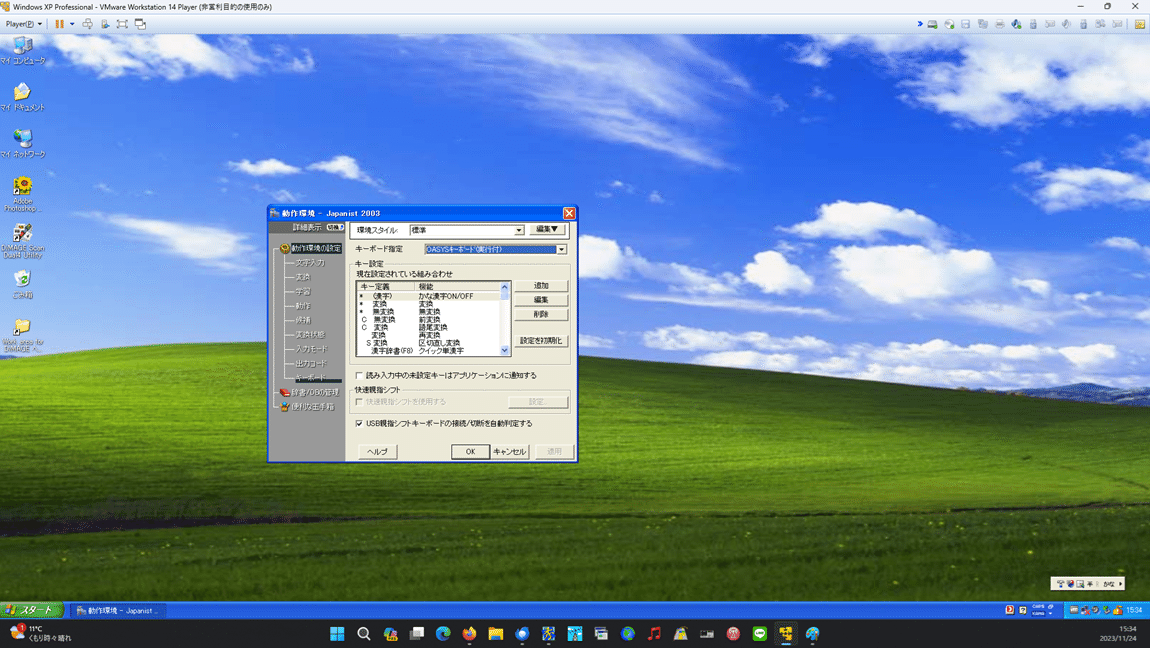Toggle the 詳細表示 切替 switch

(x=335, y=227)
